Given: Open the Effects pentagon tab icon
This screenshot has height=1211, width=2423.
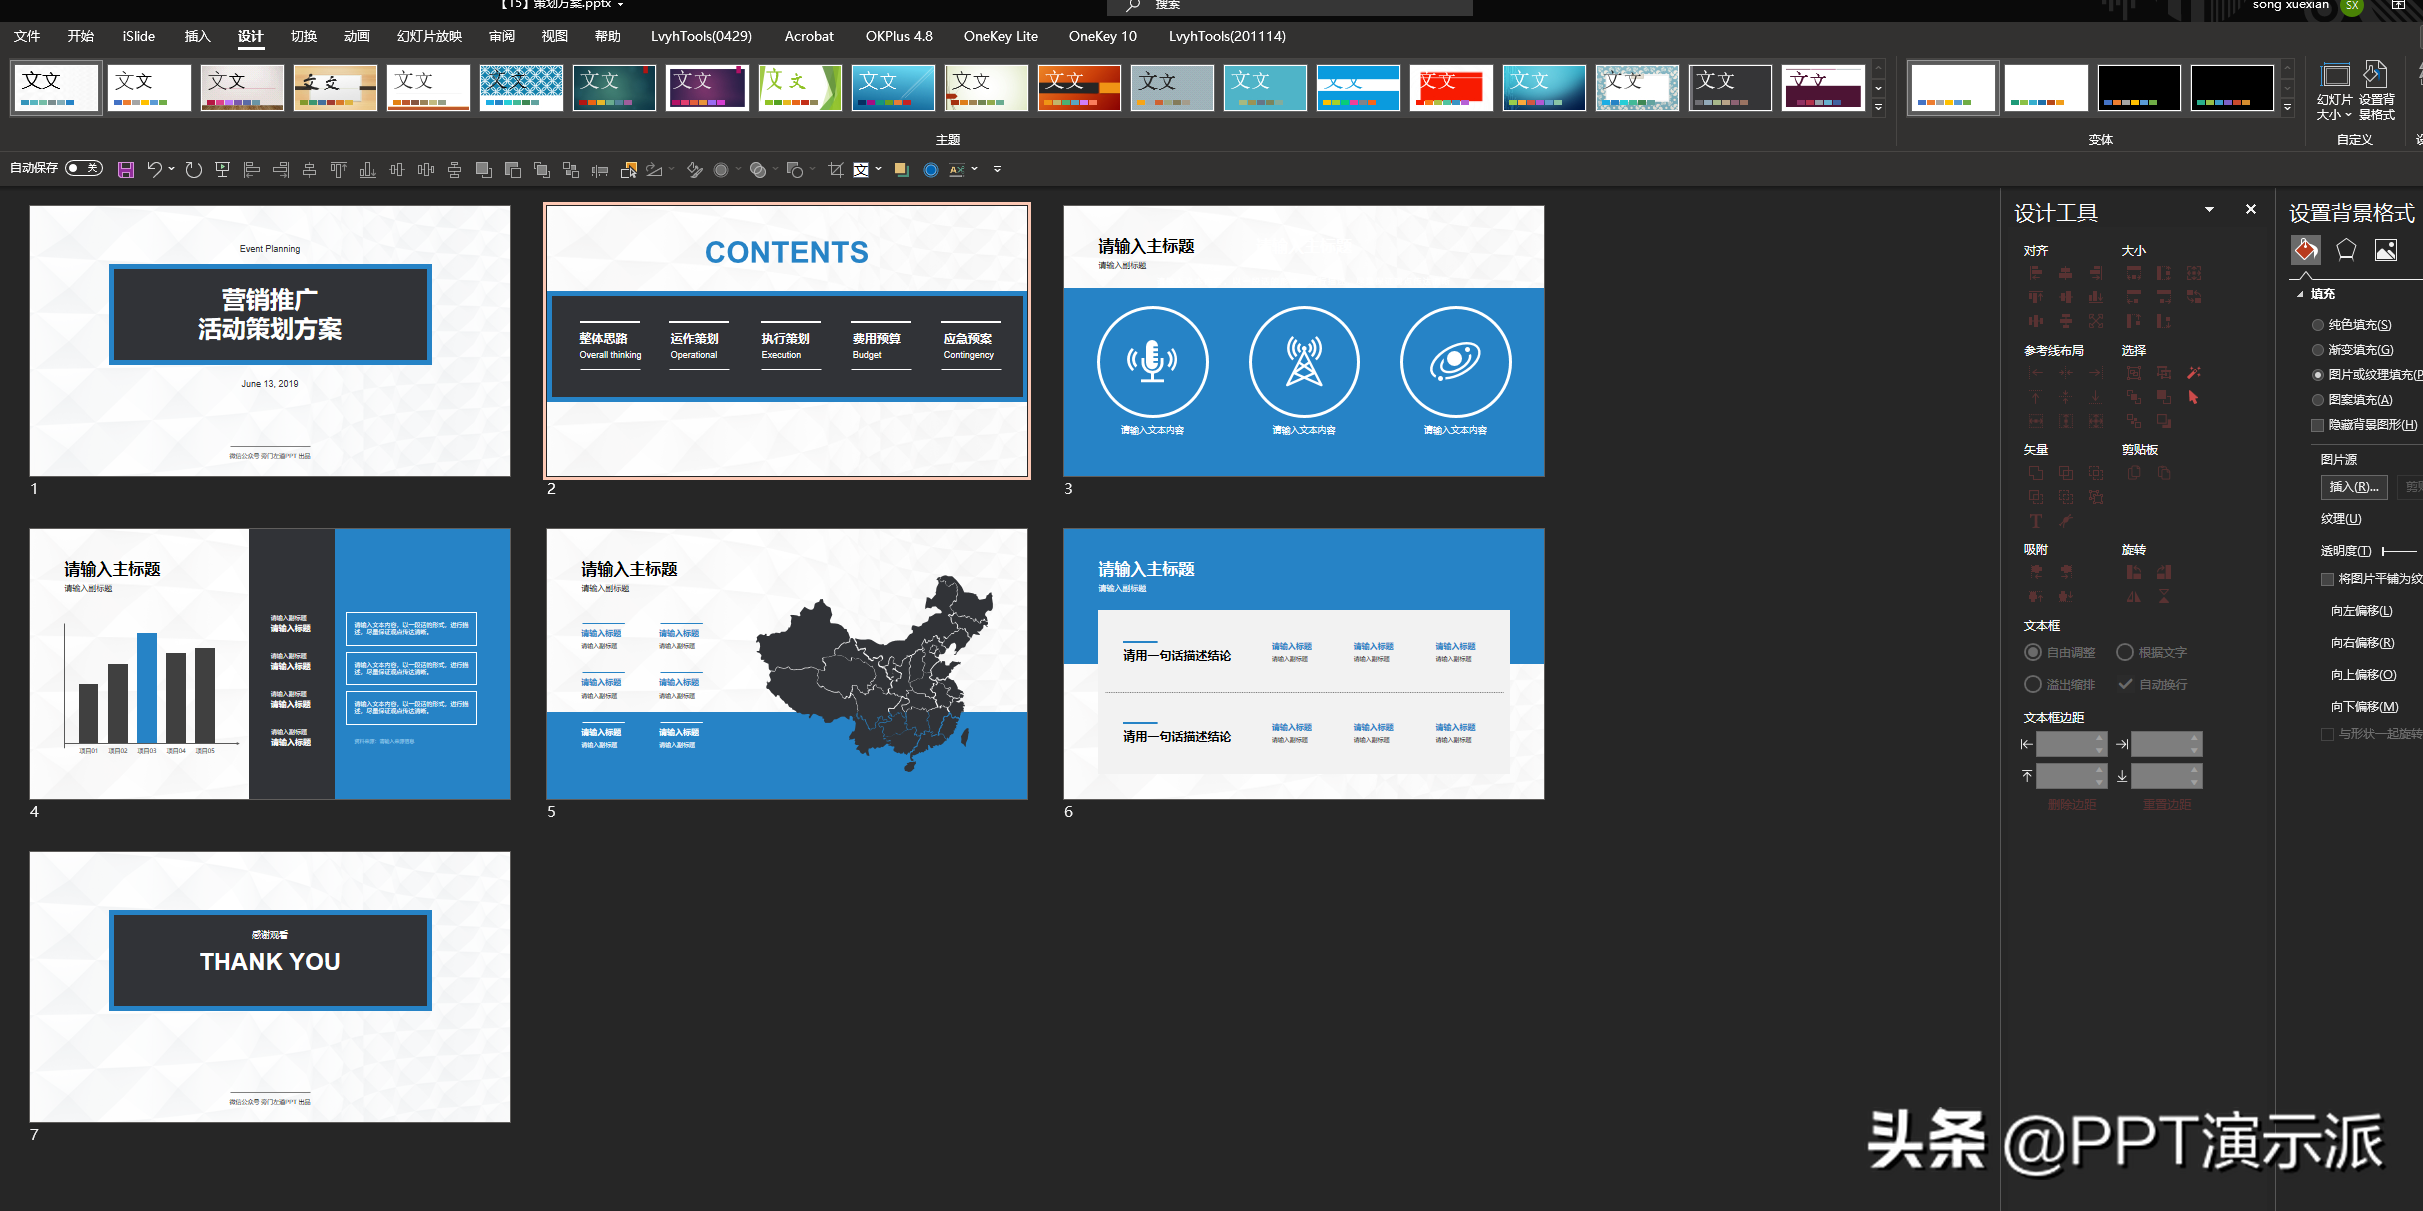Looking at the screenshot, I should (x=2345, y=250).
